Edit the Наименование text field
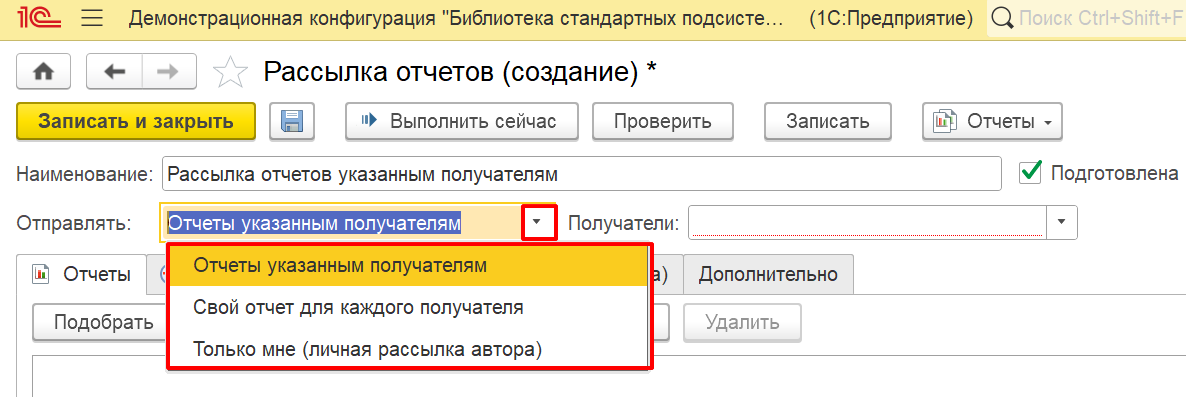 pos(582,174)
